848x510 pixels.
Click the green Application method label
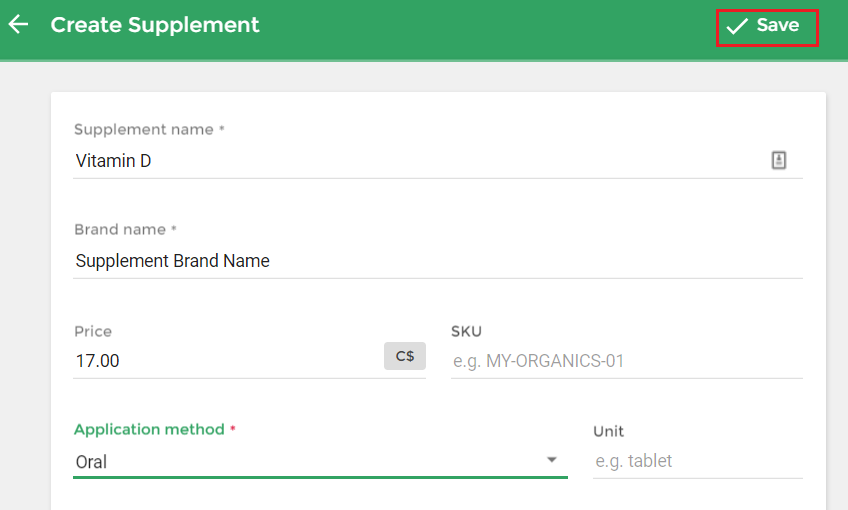(149, 429)
